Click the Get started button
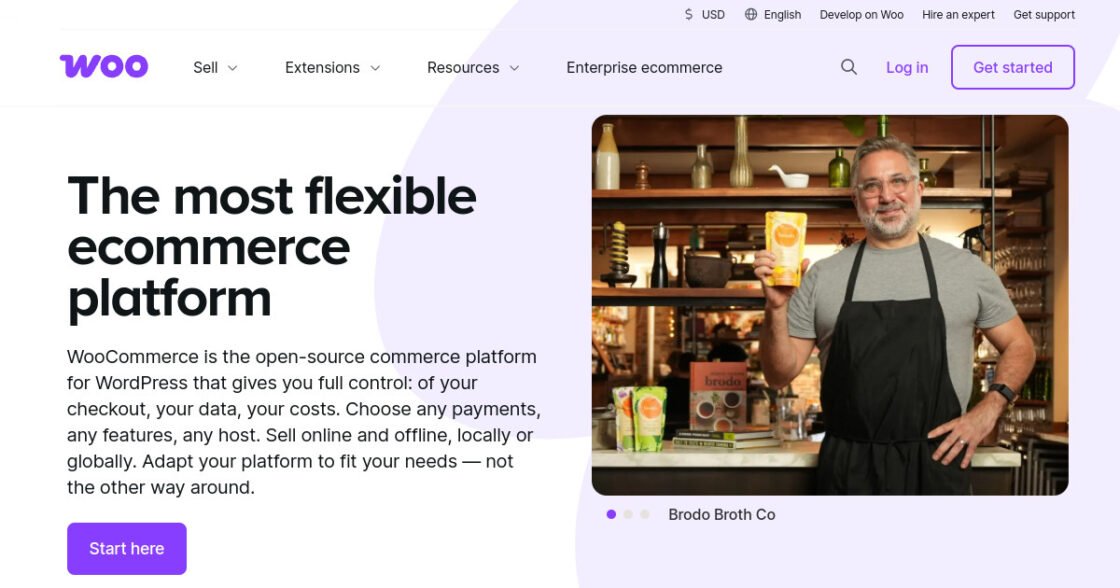The width and height of the screenshot is (1120, 588). coord(1013,67)
